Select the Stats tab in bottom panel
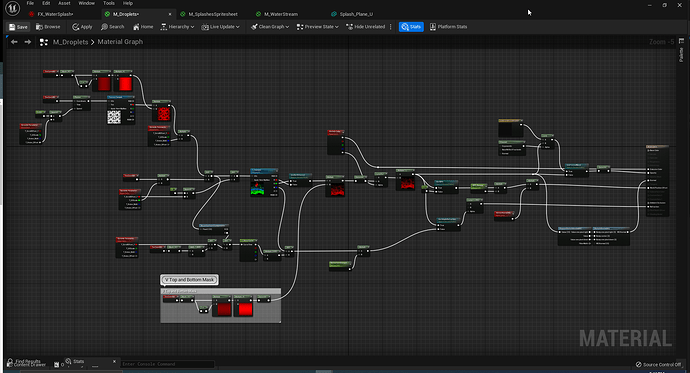The image size is (690, 373). [78, 362]
